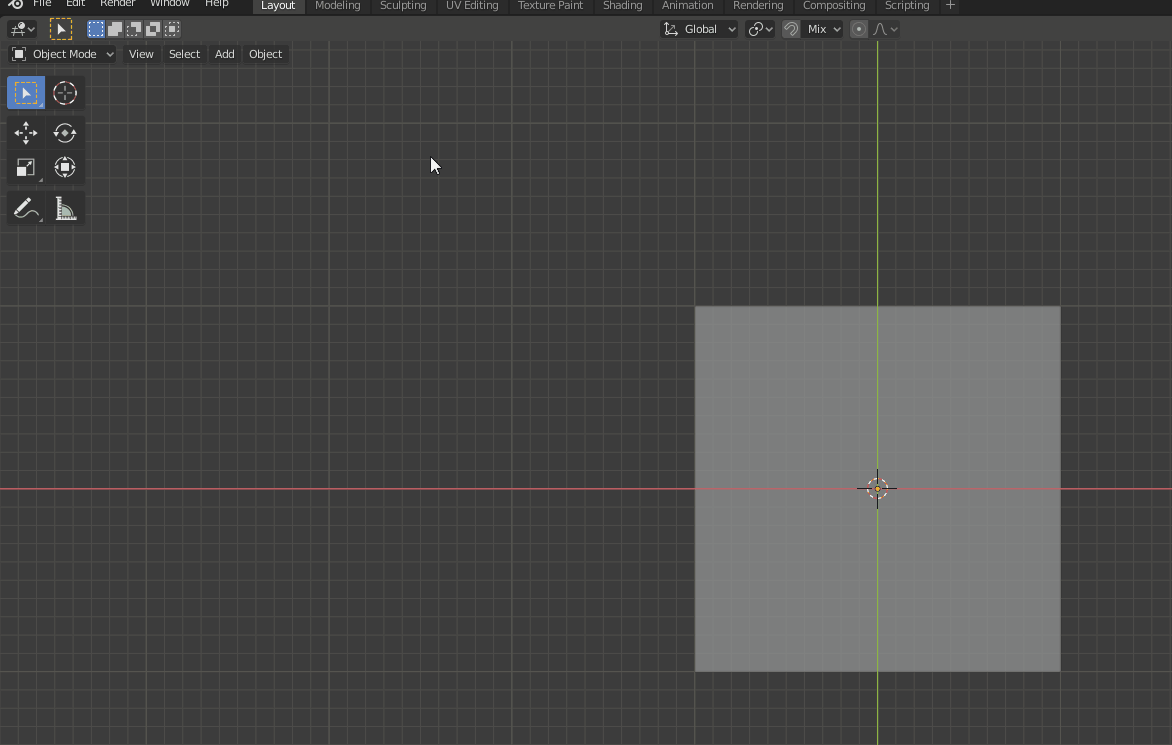Enable snapping with the magnet icon
The image size is (1172, 745).
pos(790,28)
